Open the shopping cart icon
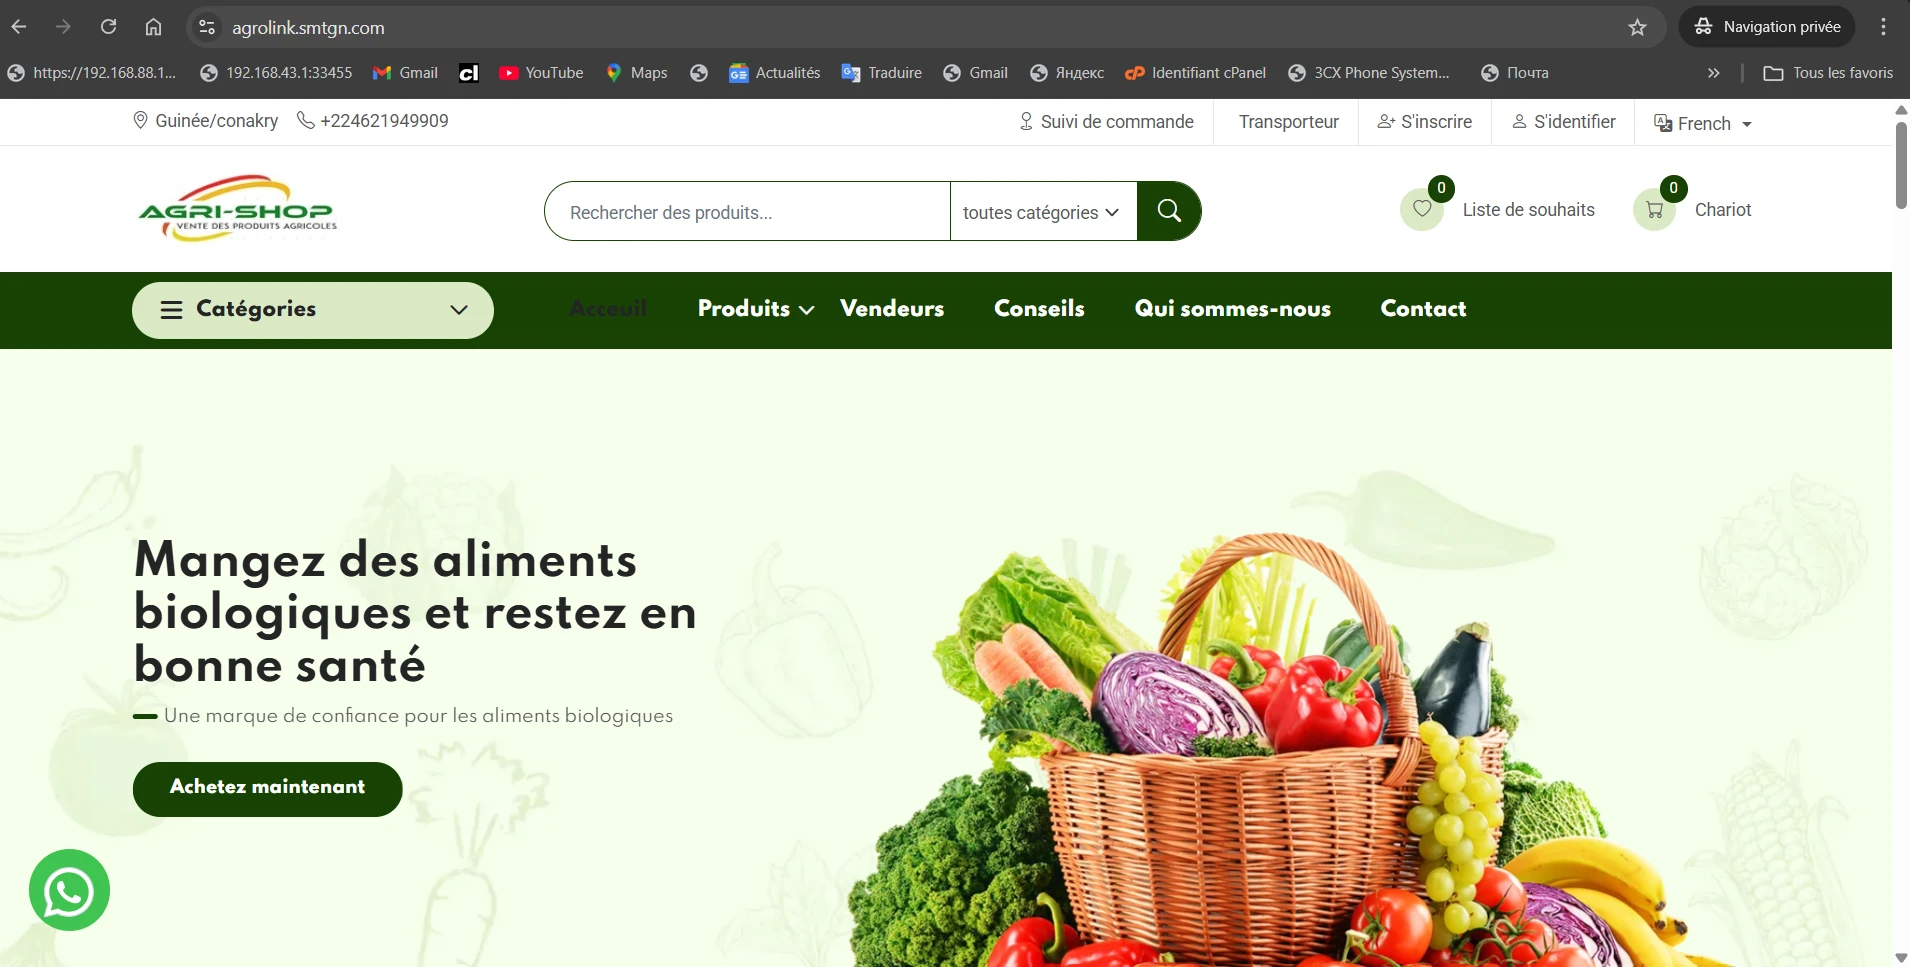 pyautogui.click(x=1654, y=210)
